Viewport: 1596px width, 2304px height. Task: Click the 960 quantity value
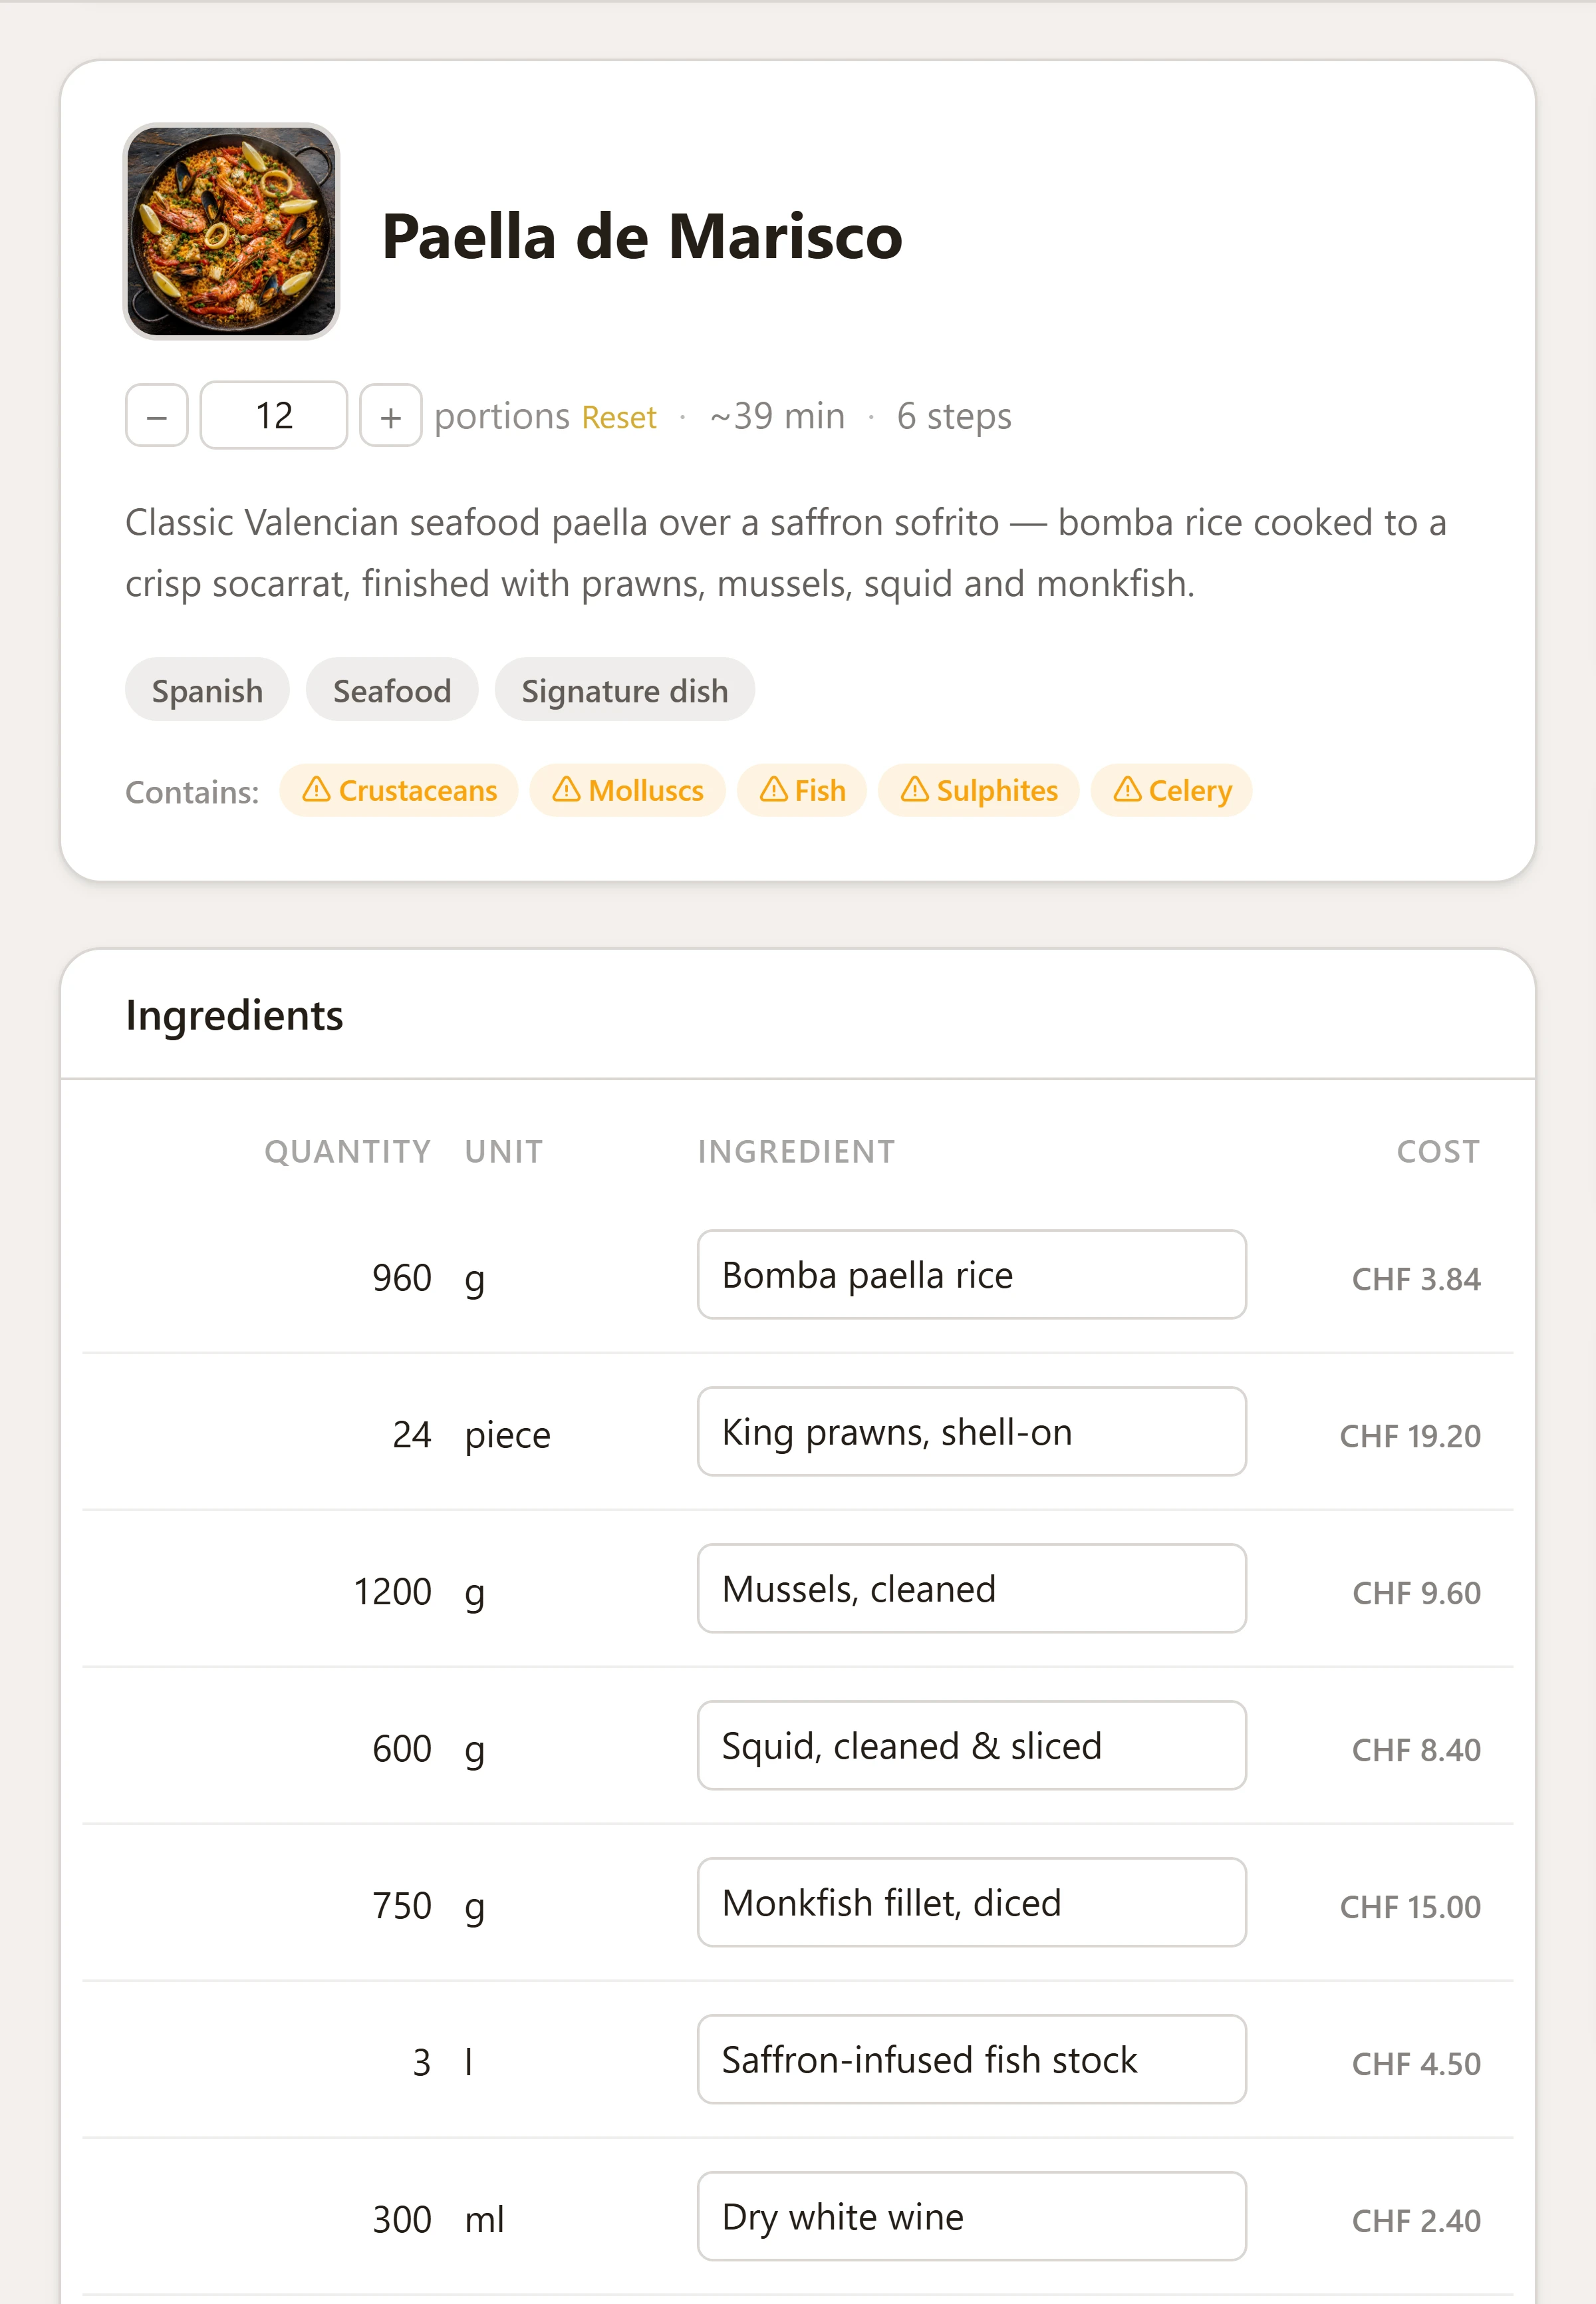[x=402, y=1278]
